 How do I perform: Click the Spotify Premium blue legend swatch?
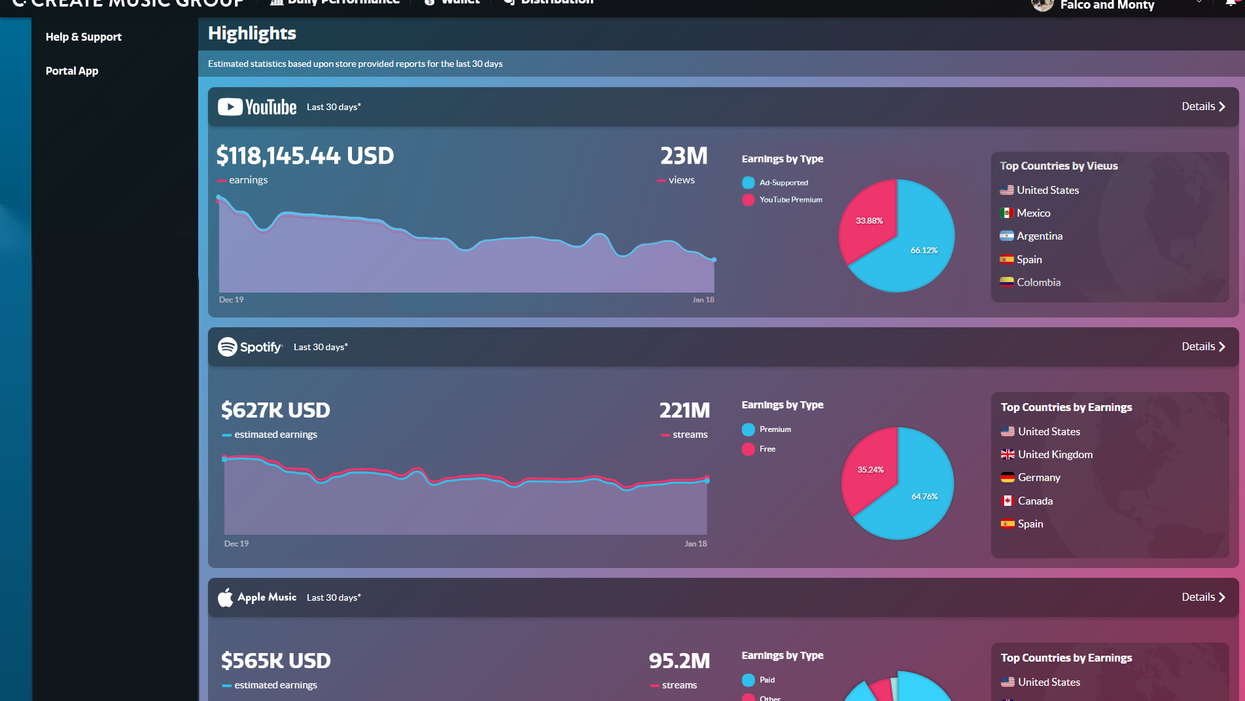(748, 429)
